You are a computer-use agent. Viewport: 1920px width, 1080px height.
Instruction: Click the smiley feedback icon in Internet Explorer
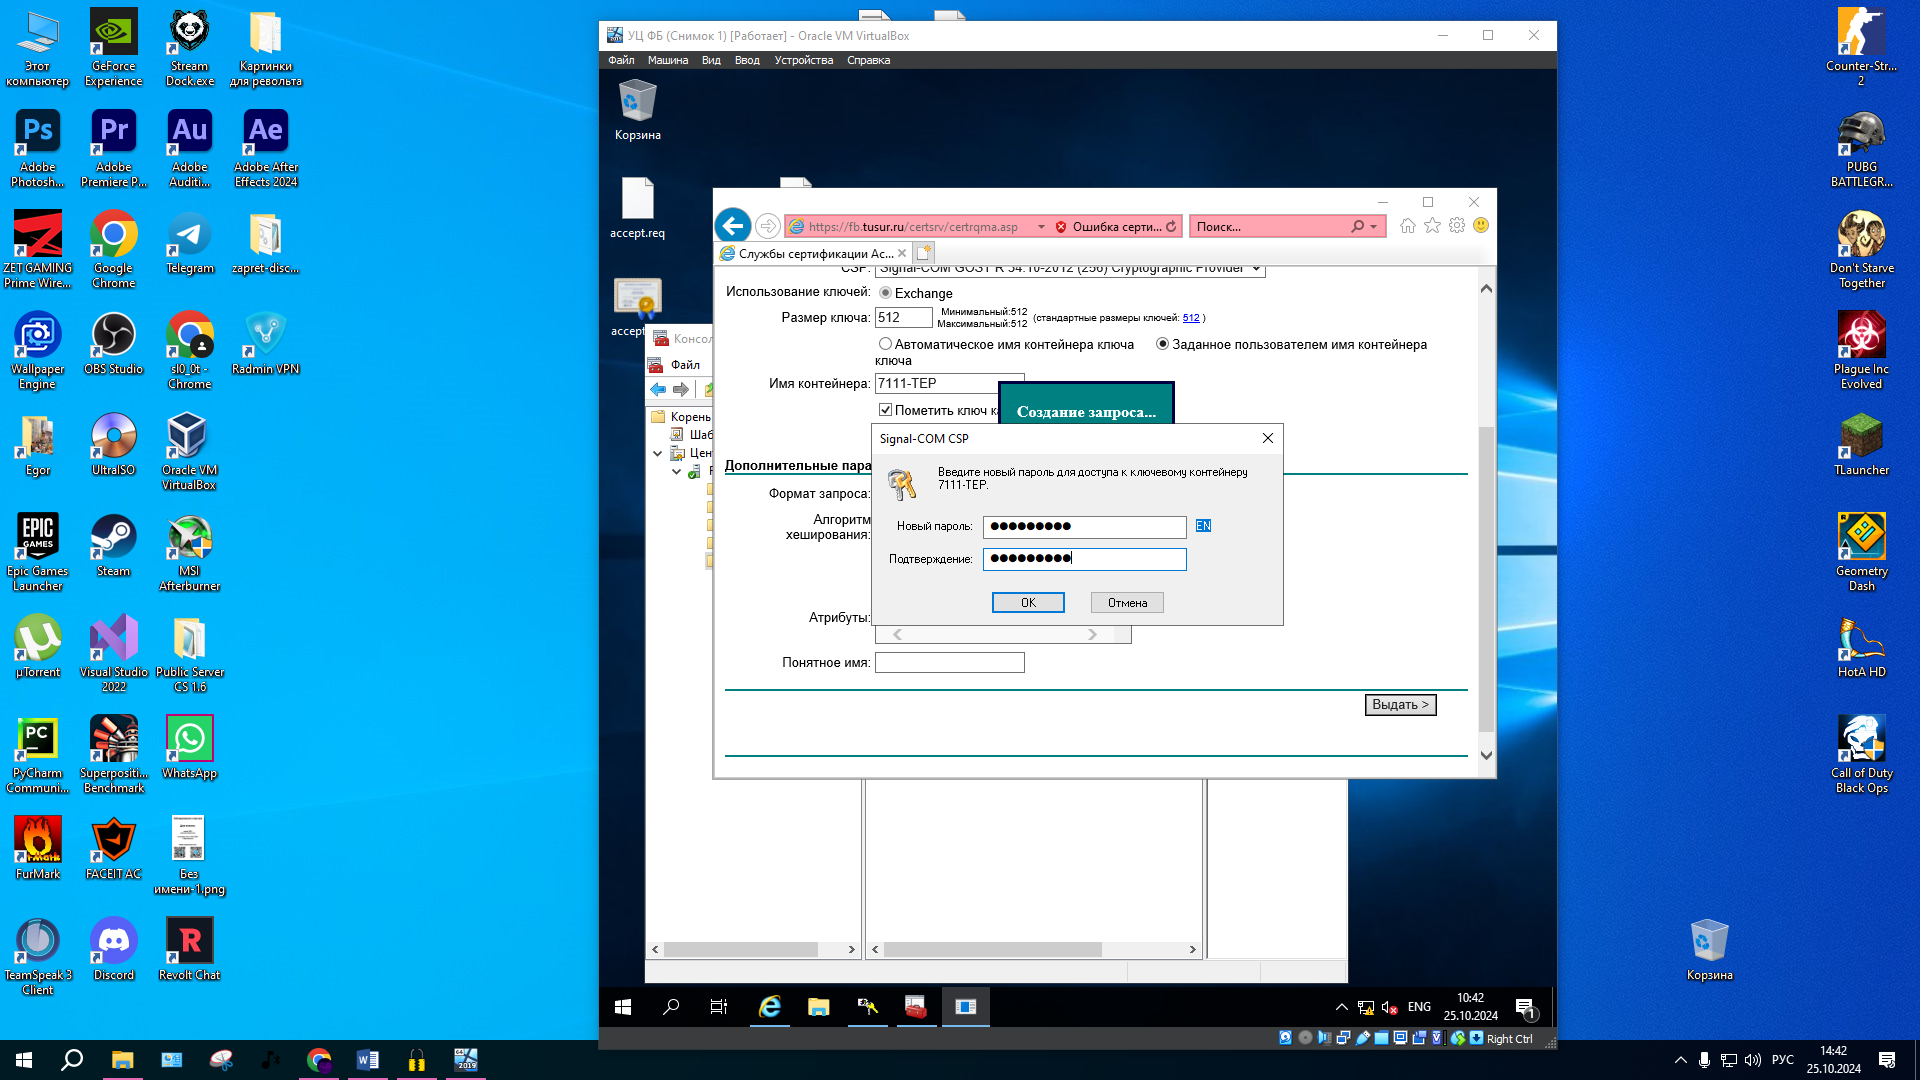tap(1481, 226)
